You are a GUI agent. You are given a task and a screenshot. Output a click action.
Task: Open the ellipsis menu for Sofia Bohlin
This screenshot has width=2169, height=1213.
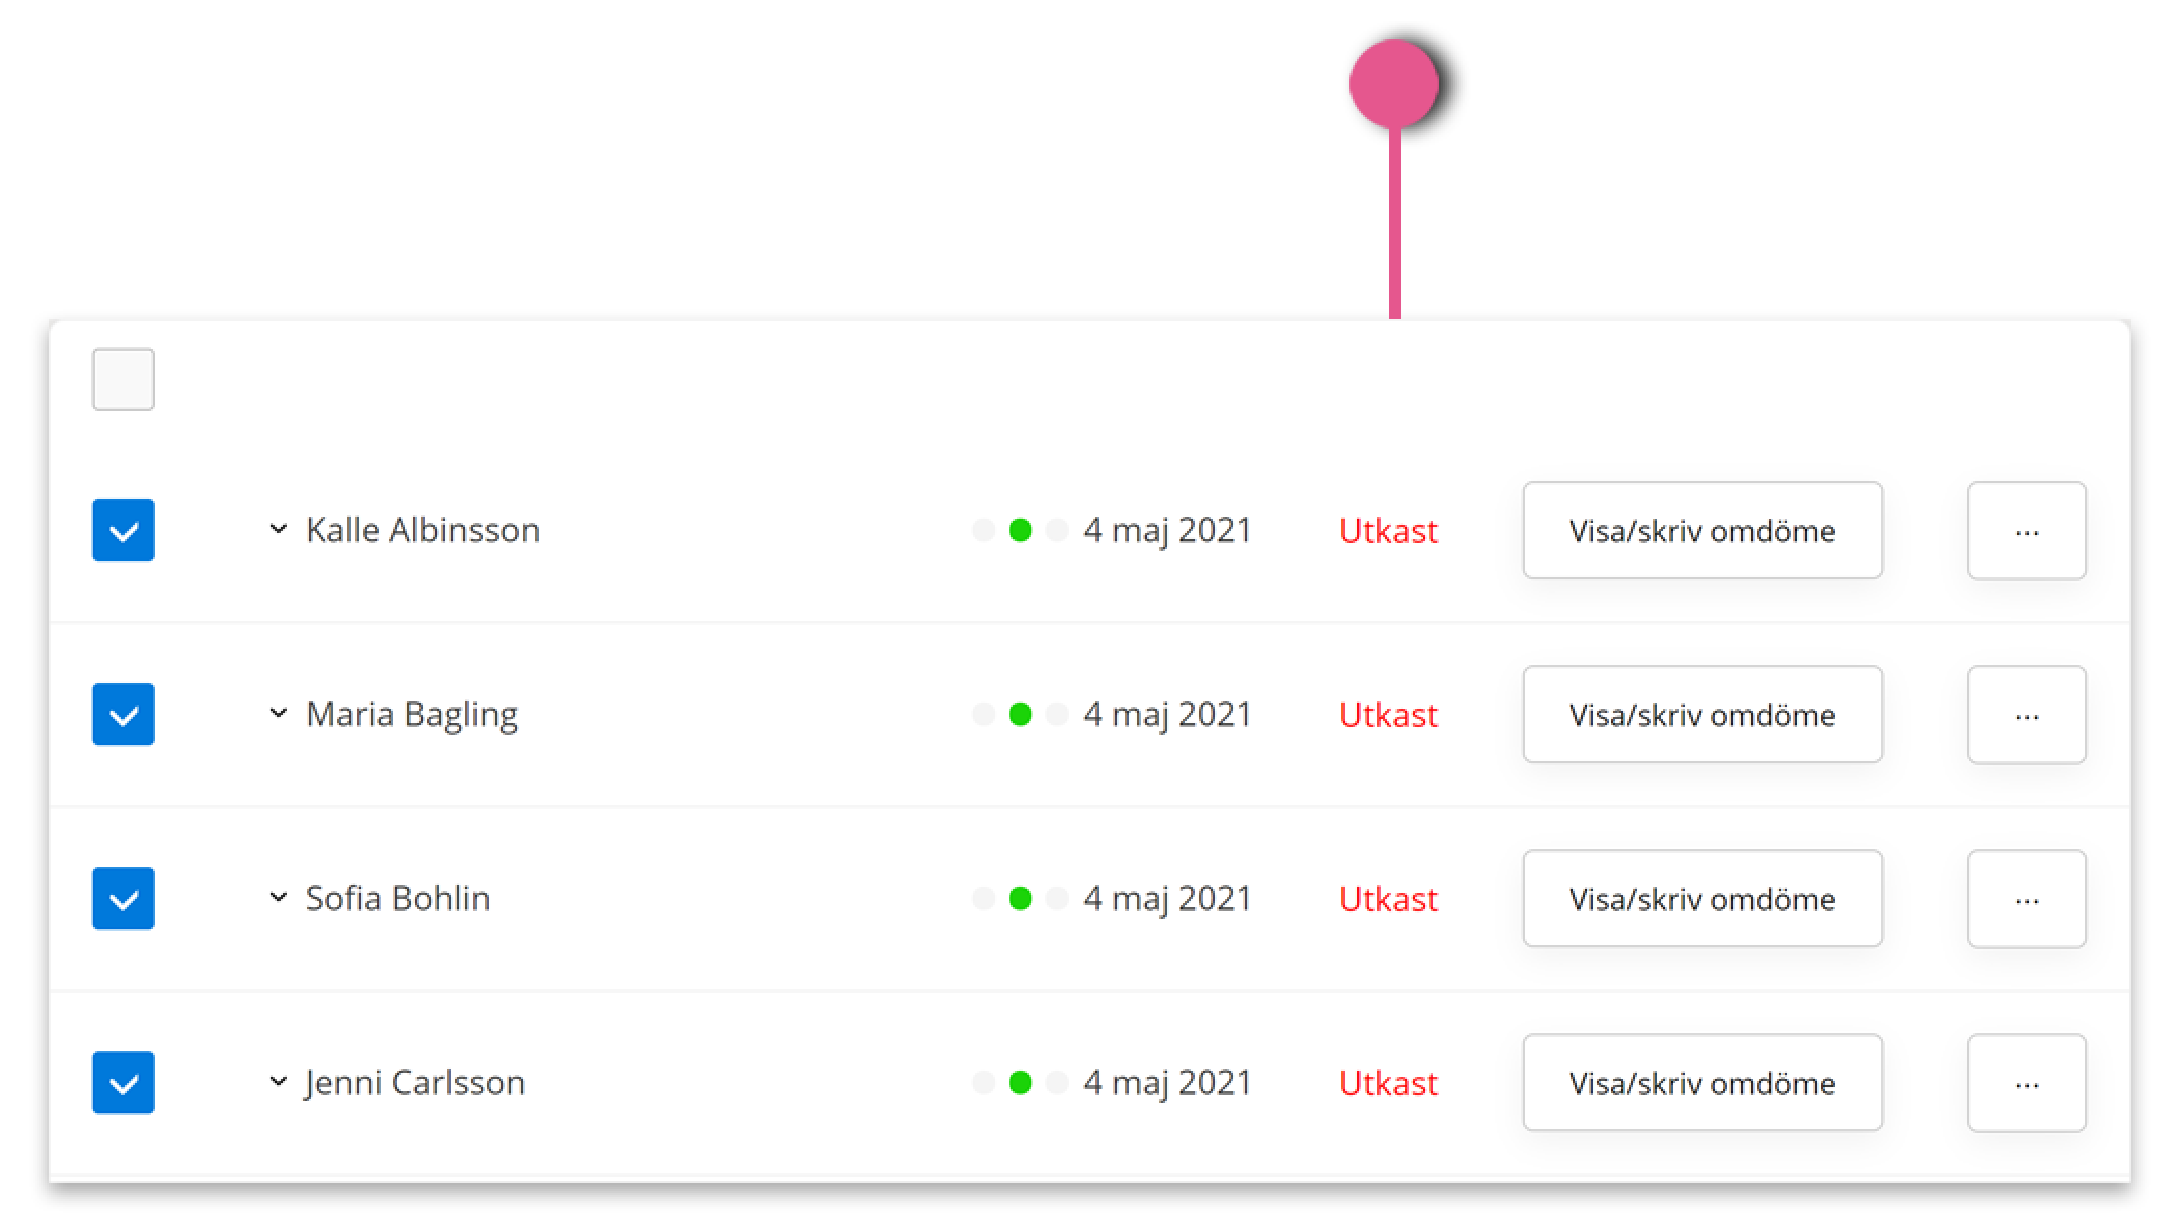[x=2026, y=899]
